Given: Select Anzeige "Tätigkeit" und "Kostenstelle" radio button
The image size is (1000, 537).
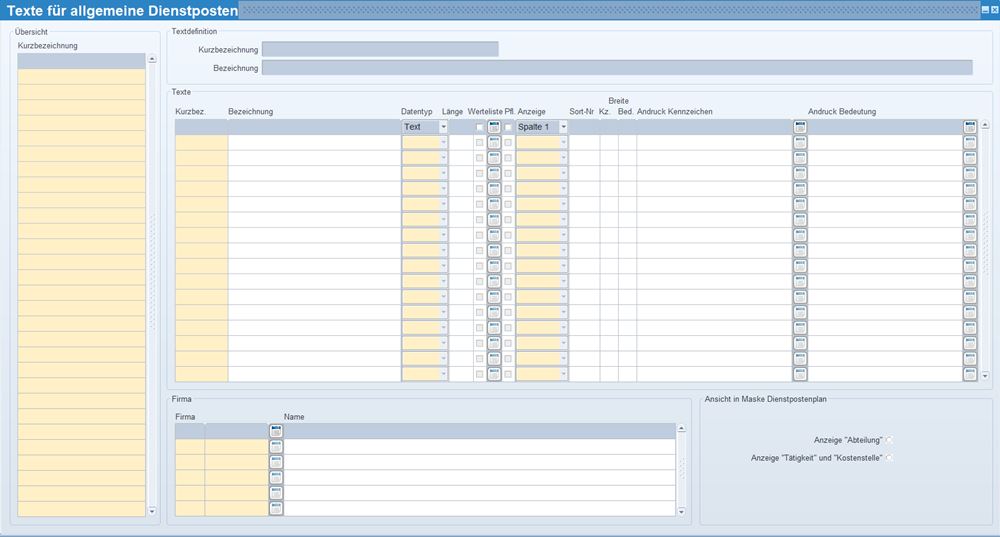Looking at the screenshot, I should point(889,458).
